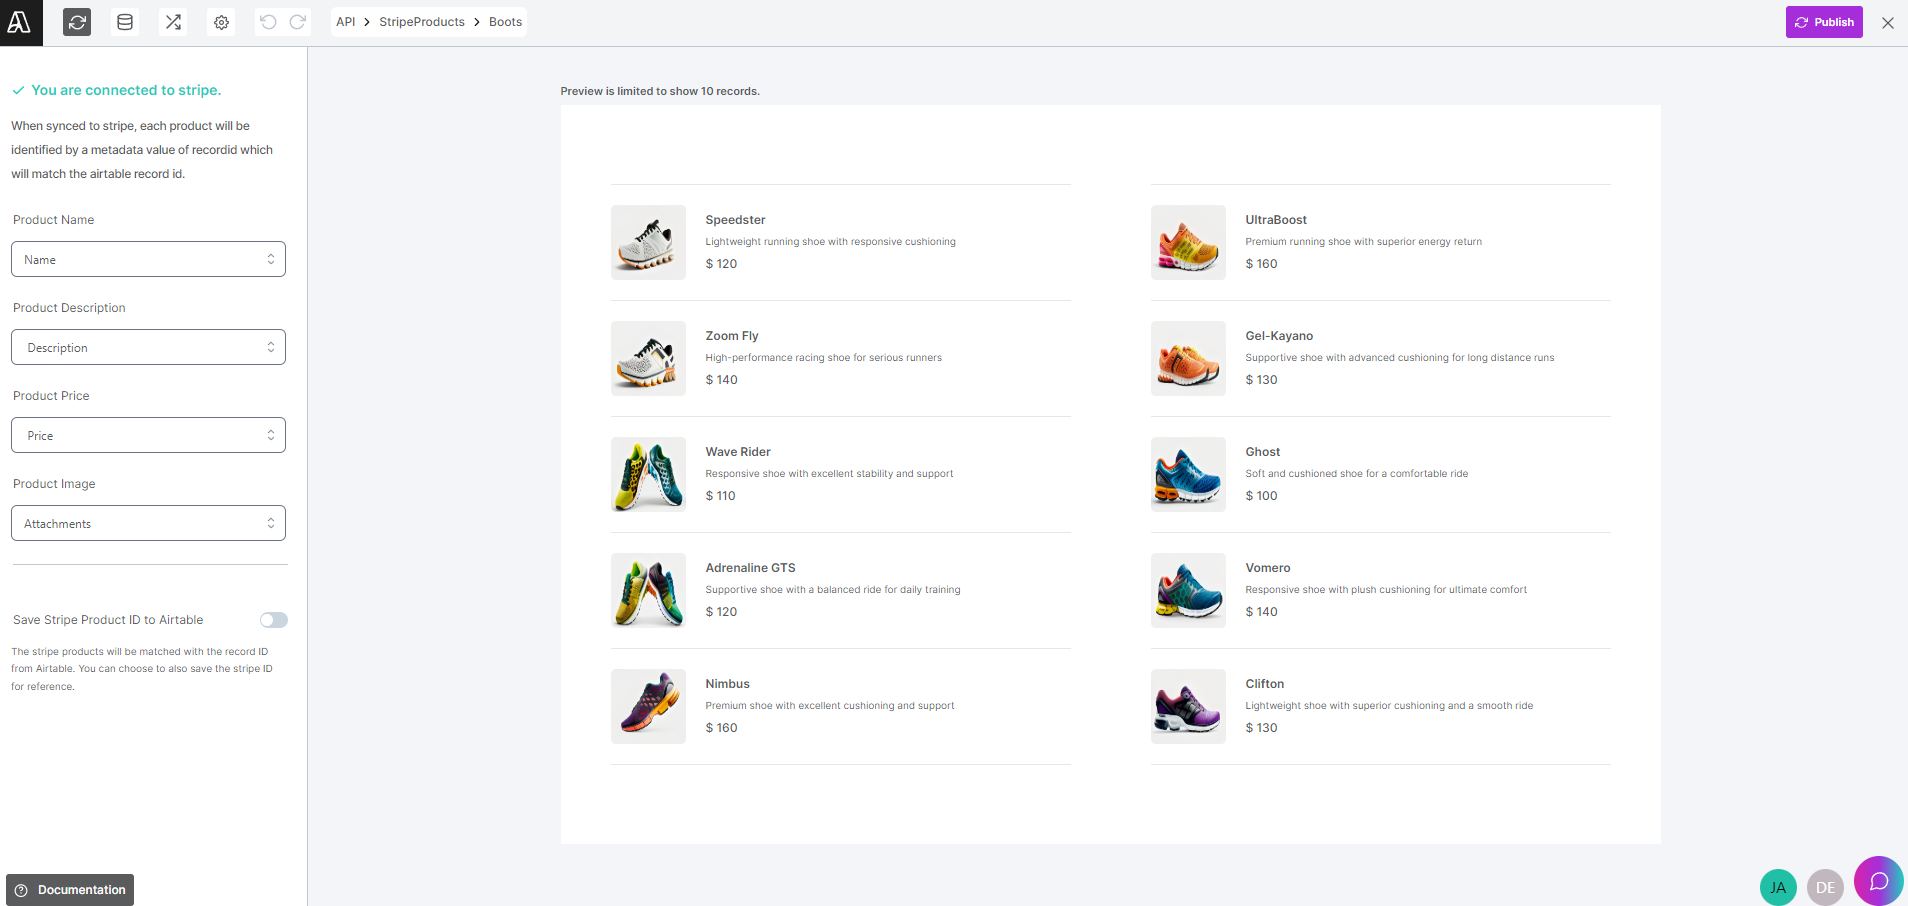Click 'Preview is limited to show 10 records.'
This screenshot has height=906, width=1908.
(660, 91)
